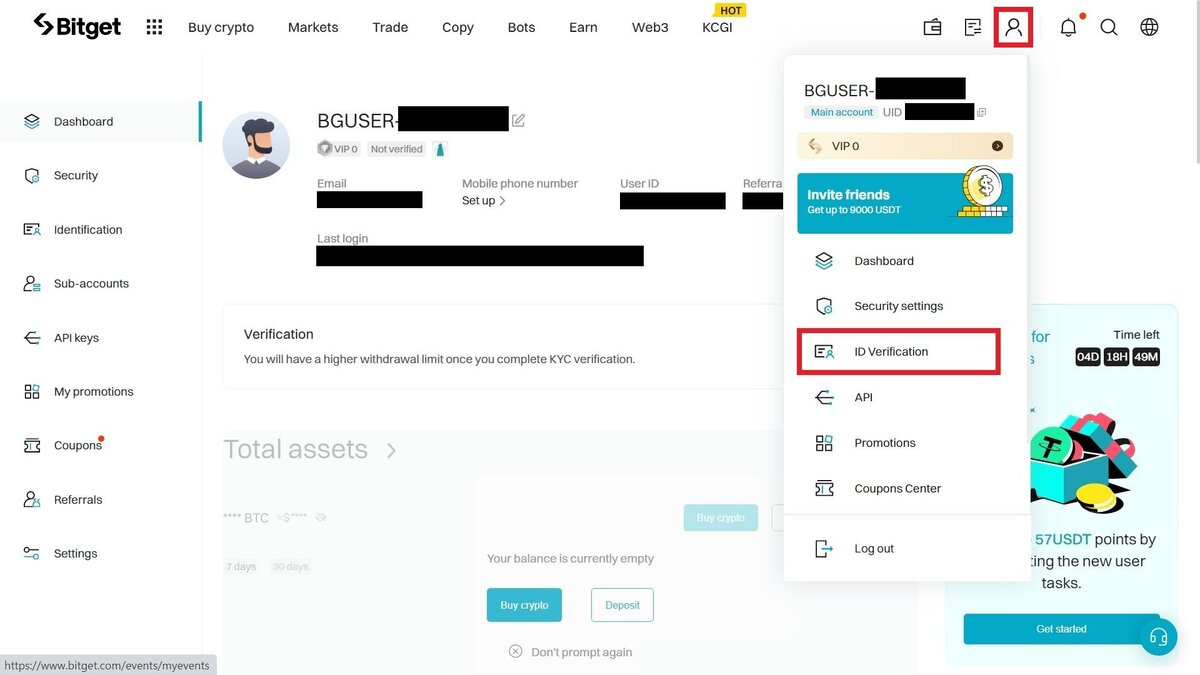Click the Invite friends banner

tap(905, 203)
